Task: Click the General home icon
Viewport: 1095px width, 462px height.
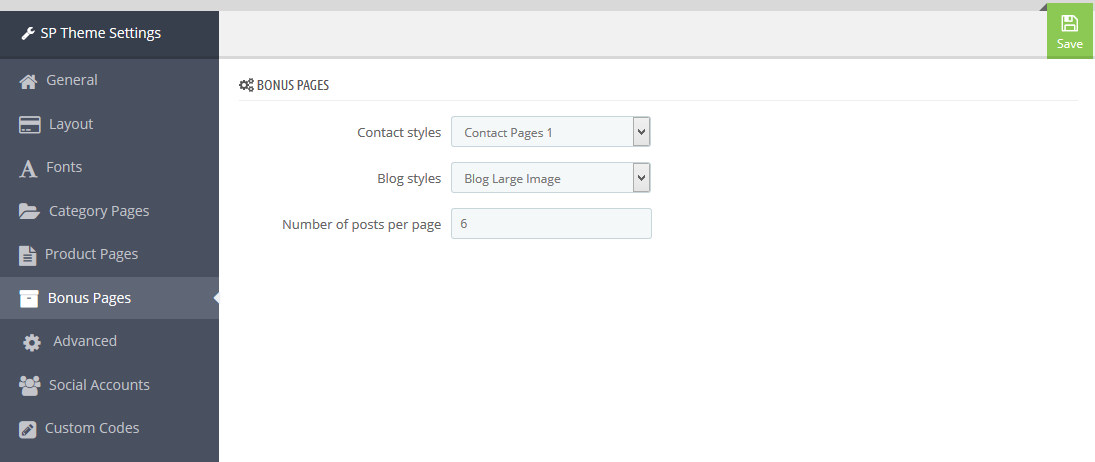Action: pyautogui.click(x=28, y=82)
